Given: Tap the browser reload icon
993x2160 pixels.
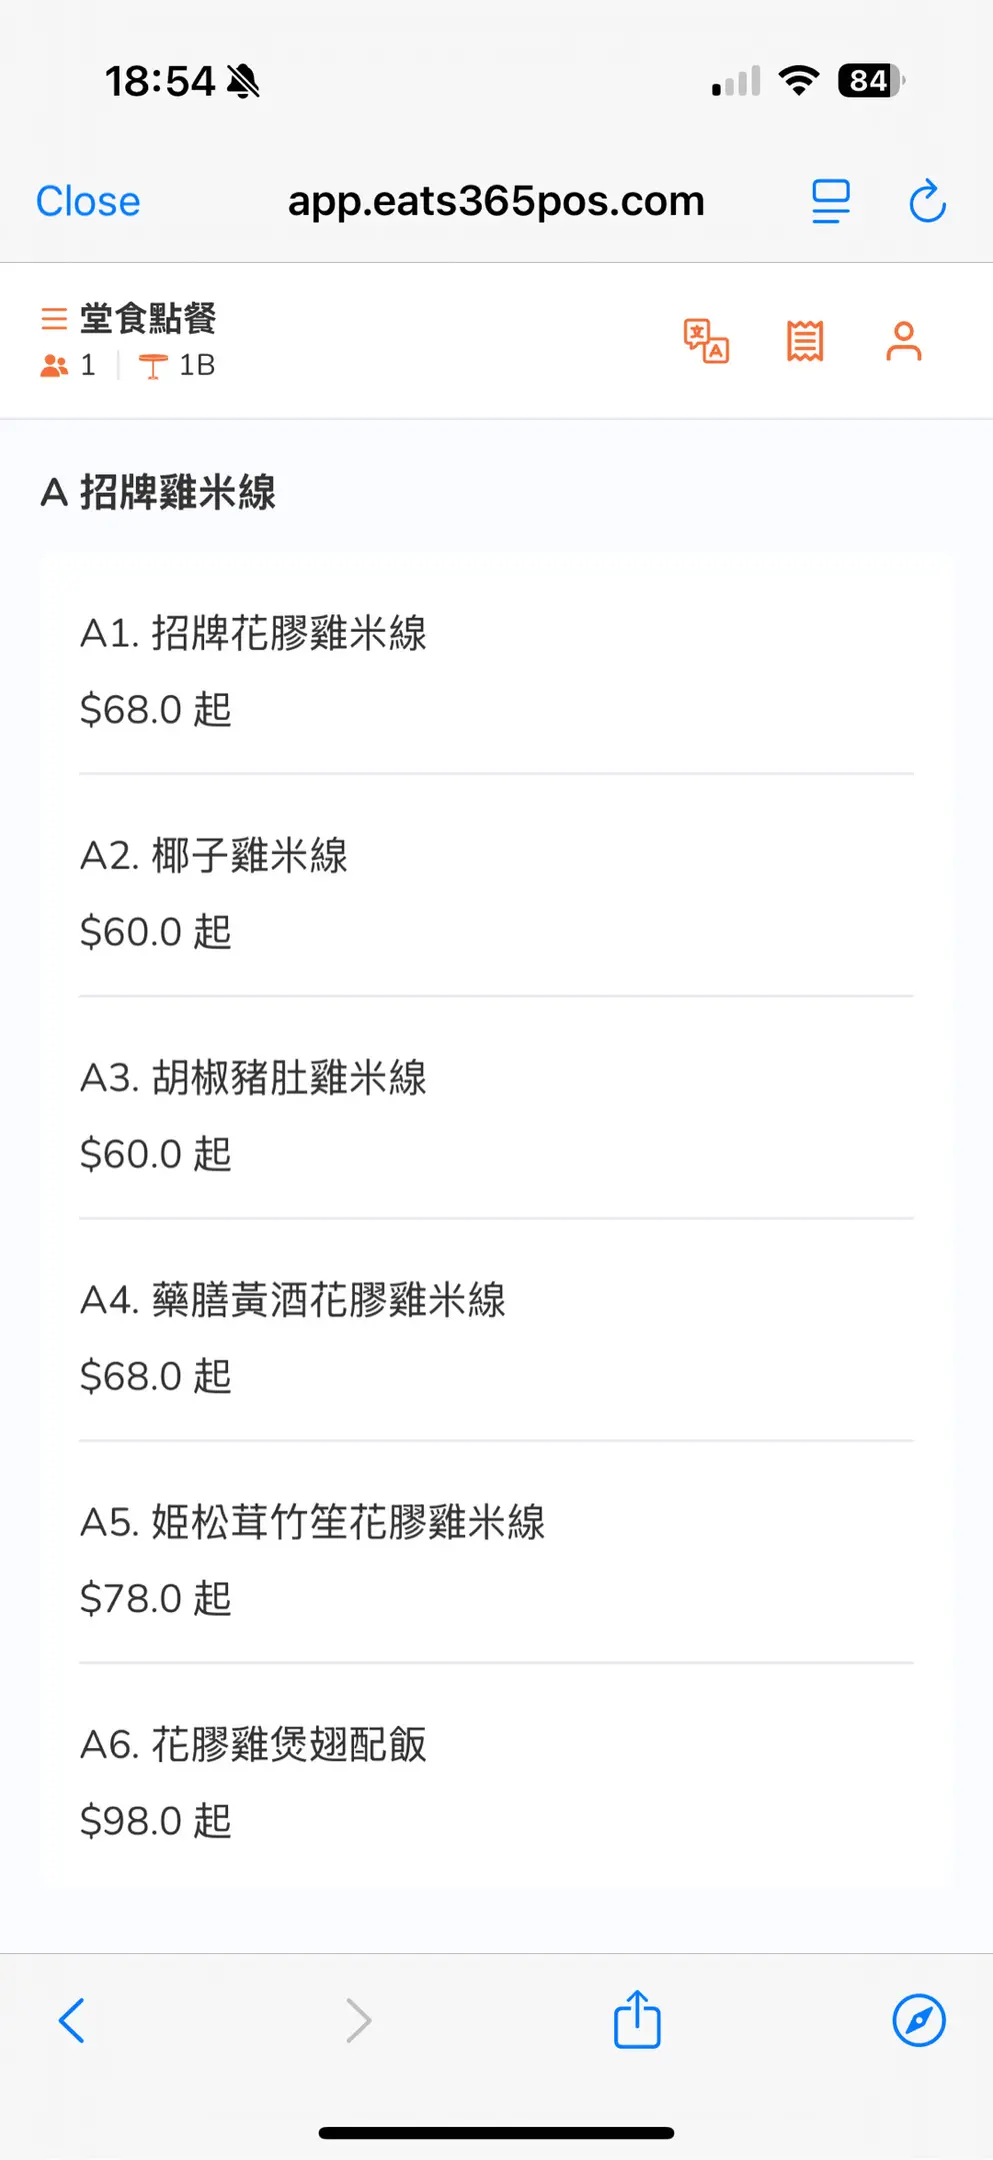Looking at the screenshot, I should point(927,201).
